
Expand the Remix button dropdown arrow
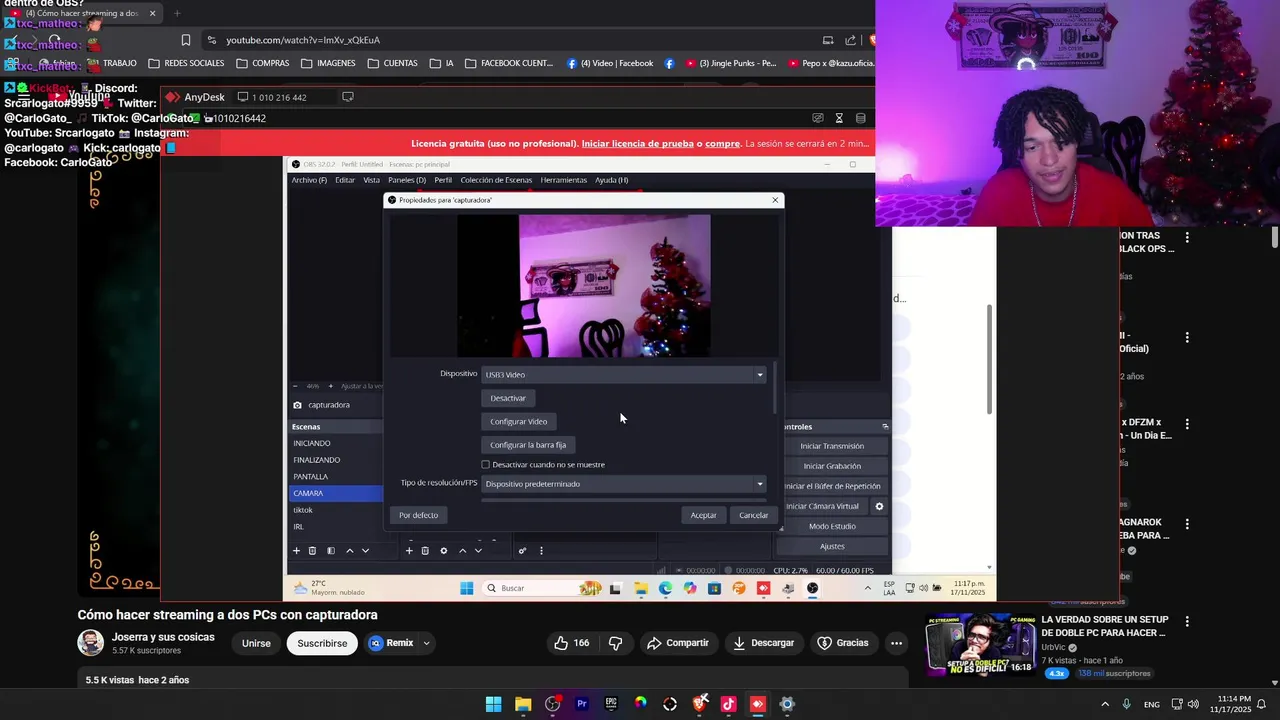(426, 643)
